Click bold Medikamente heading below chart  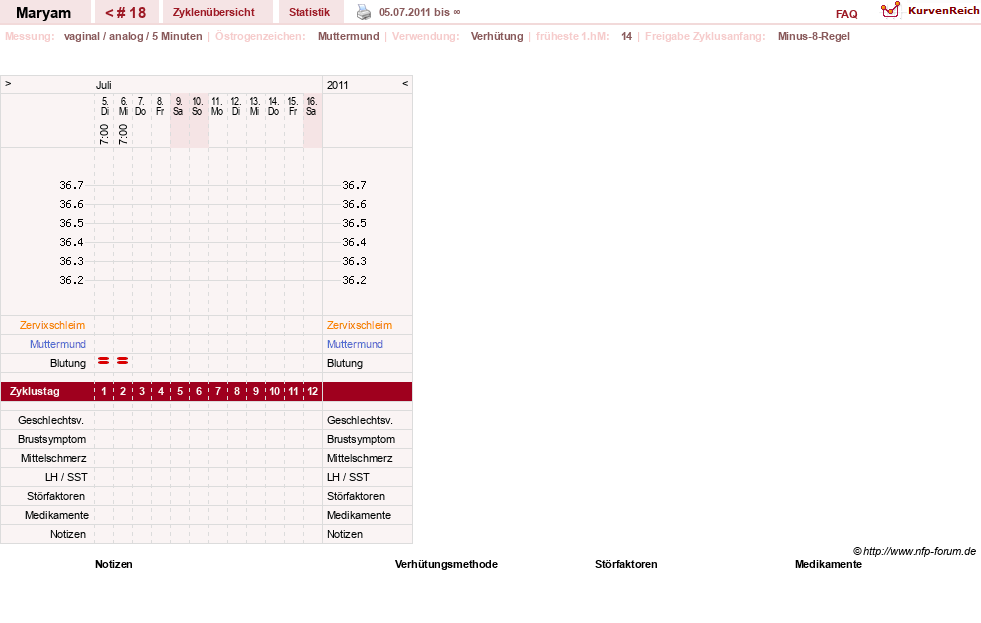click(x=828, y=564)
